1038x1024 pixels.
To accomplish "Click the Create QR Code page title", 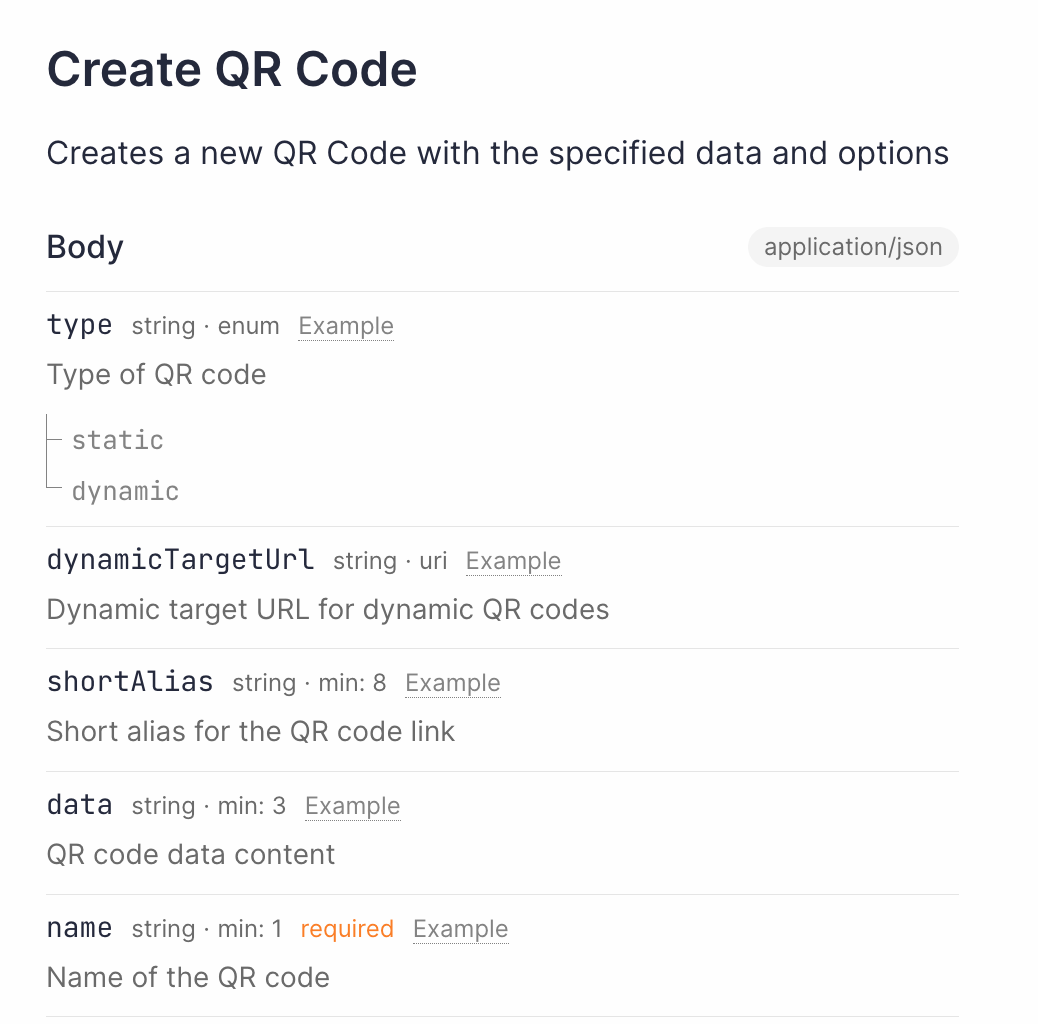I will [232, 68].
